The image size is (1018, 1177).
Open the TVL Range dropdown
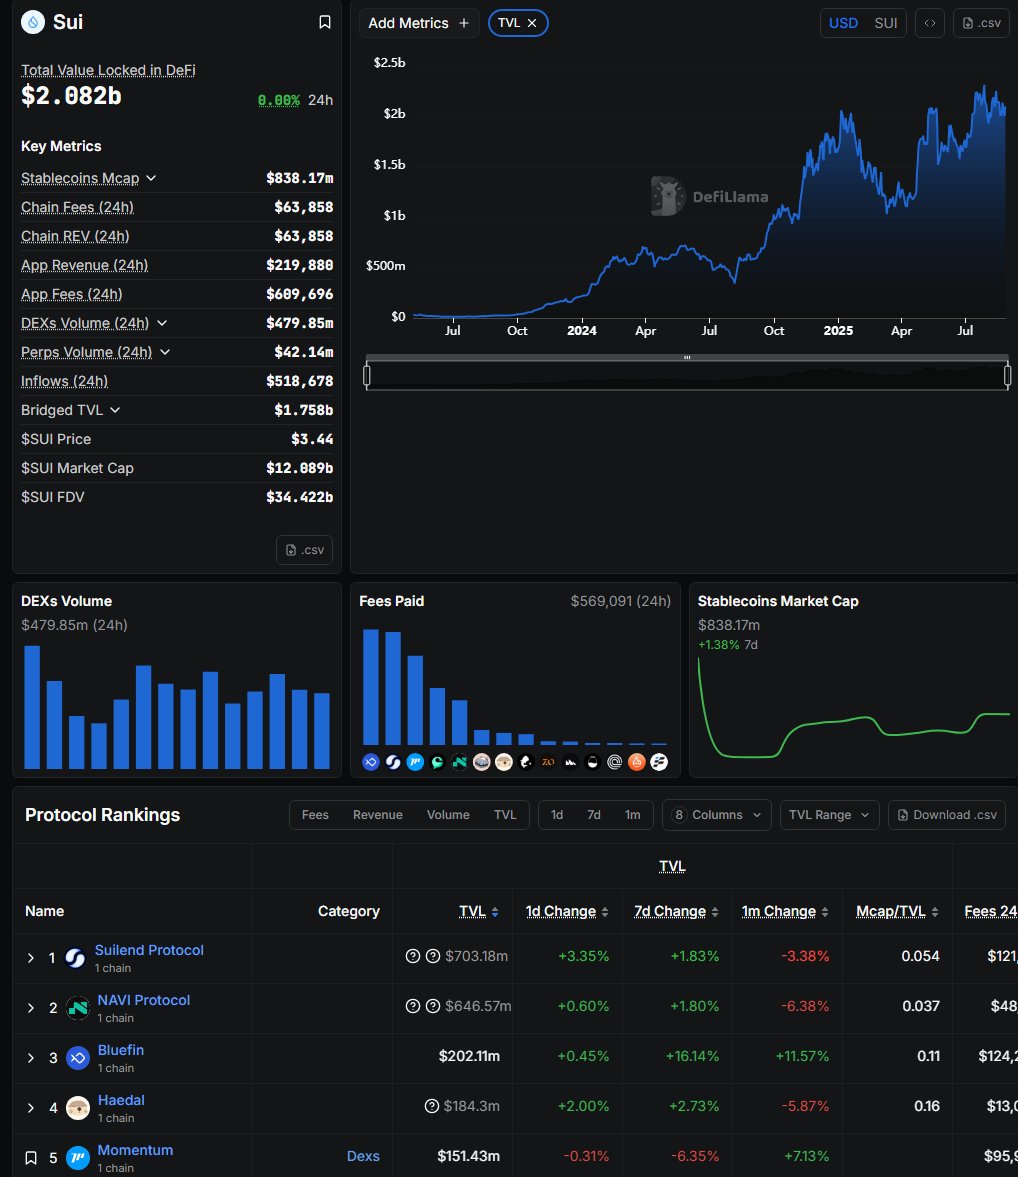(829, 815)
